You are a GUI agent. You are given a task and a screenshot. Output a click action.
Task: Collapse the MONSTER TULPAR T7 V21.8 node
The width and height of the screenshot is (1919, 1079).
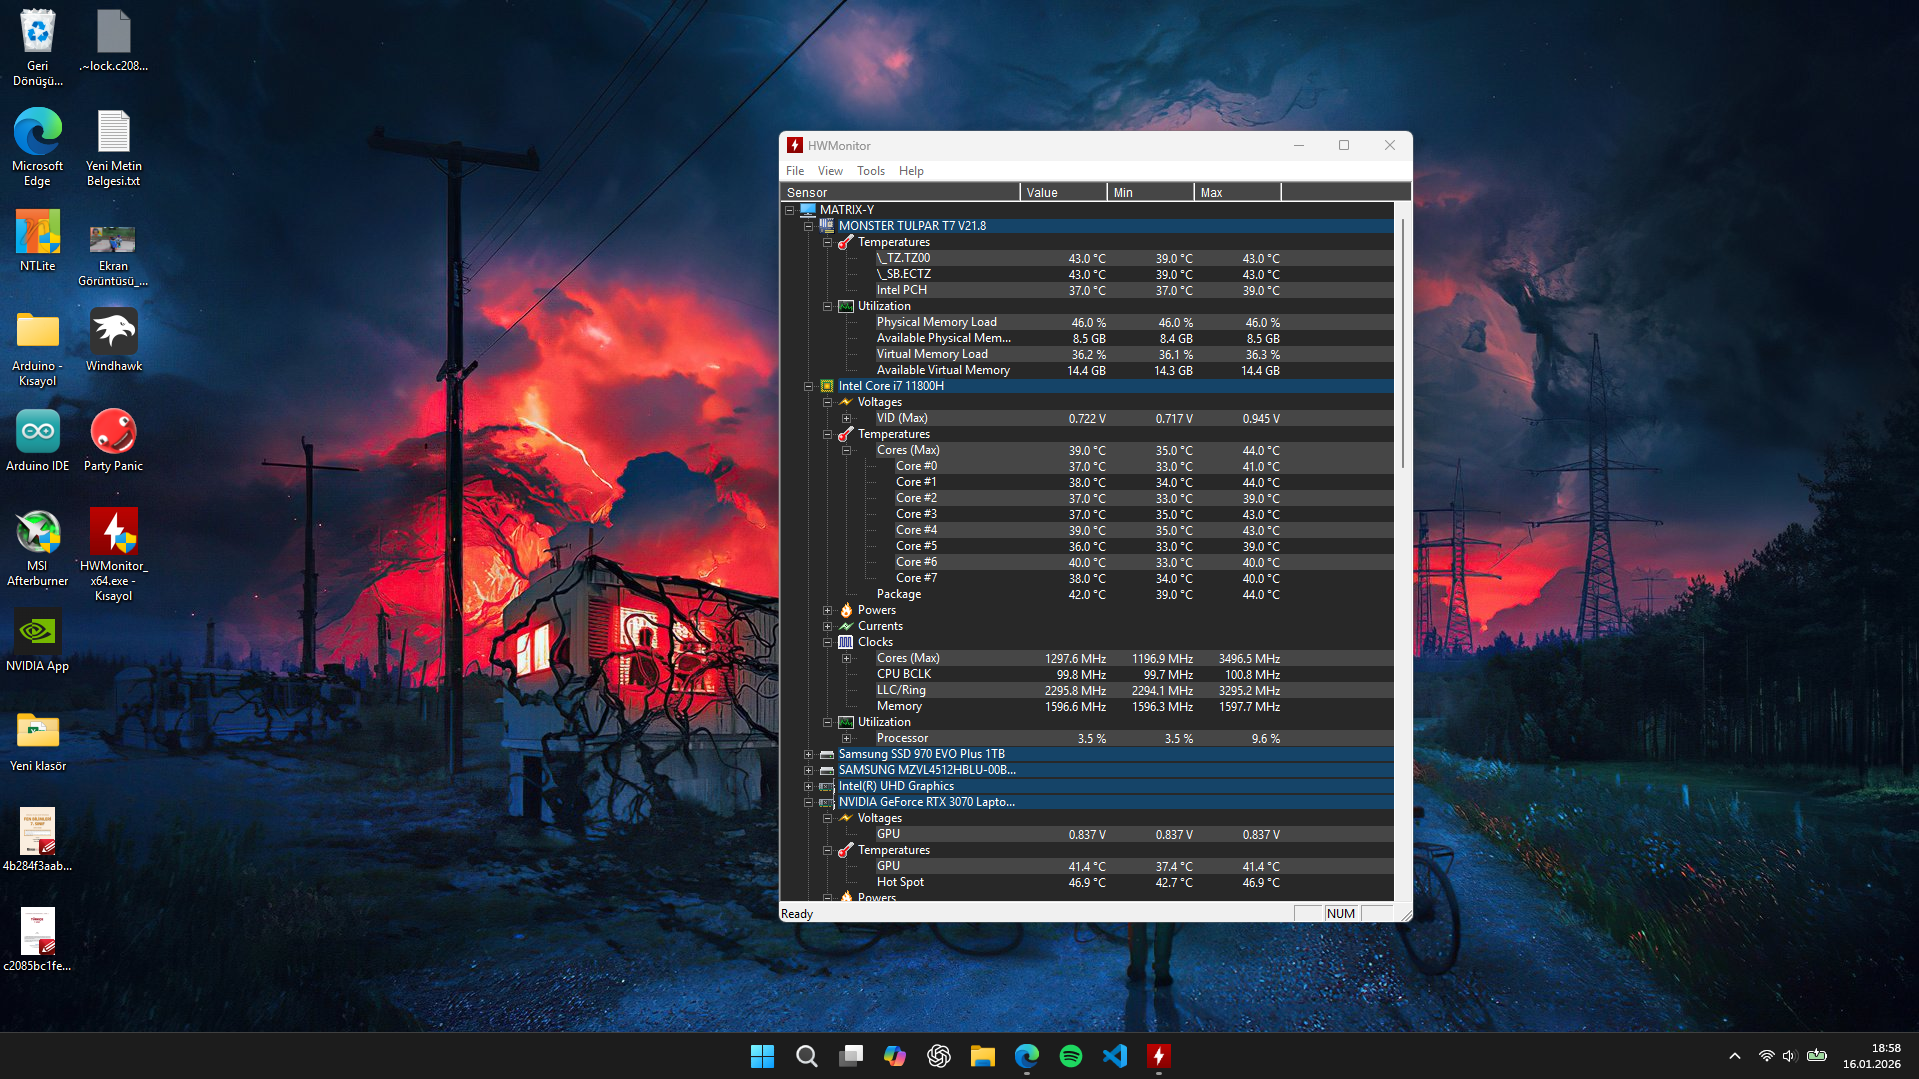click(809, 226)
